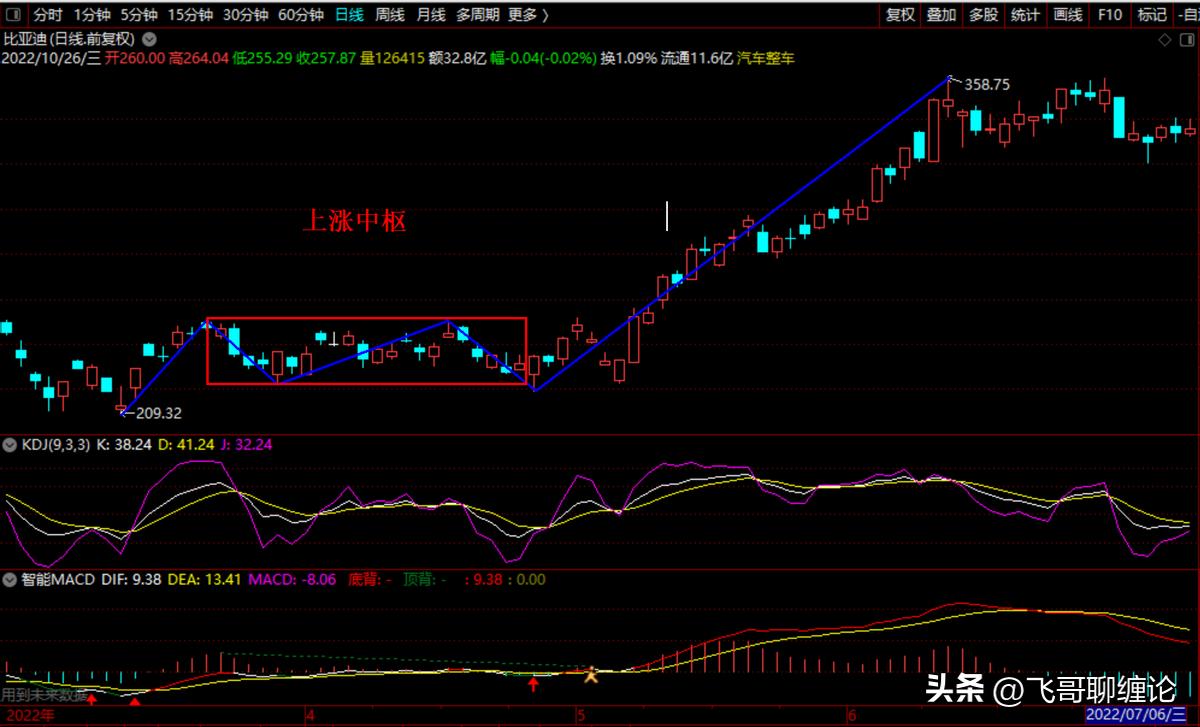The width and height of the screenshot is (1200, 727).
Task: Click the 统计 statistics button
Action: 1025,15
